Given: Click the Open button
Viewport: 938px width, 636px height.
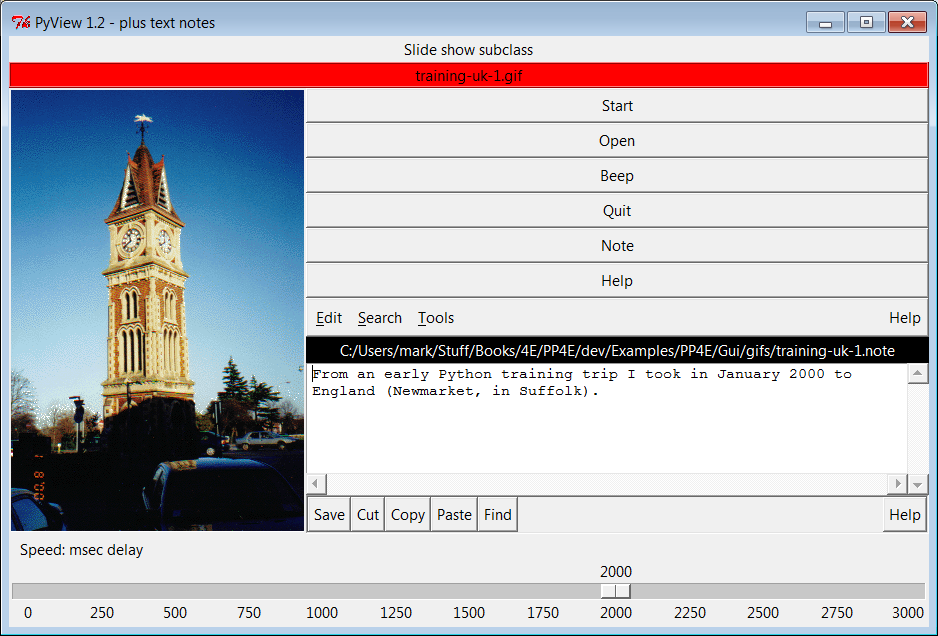Looking at the screenshot, I should click(x=616, y=141).
